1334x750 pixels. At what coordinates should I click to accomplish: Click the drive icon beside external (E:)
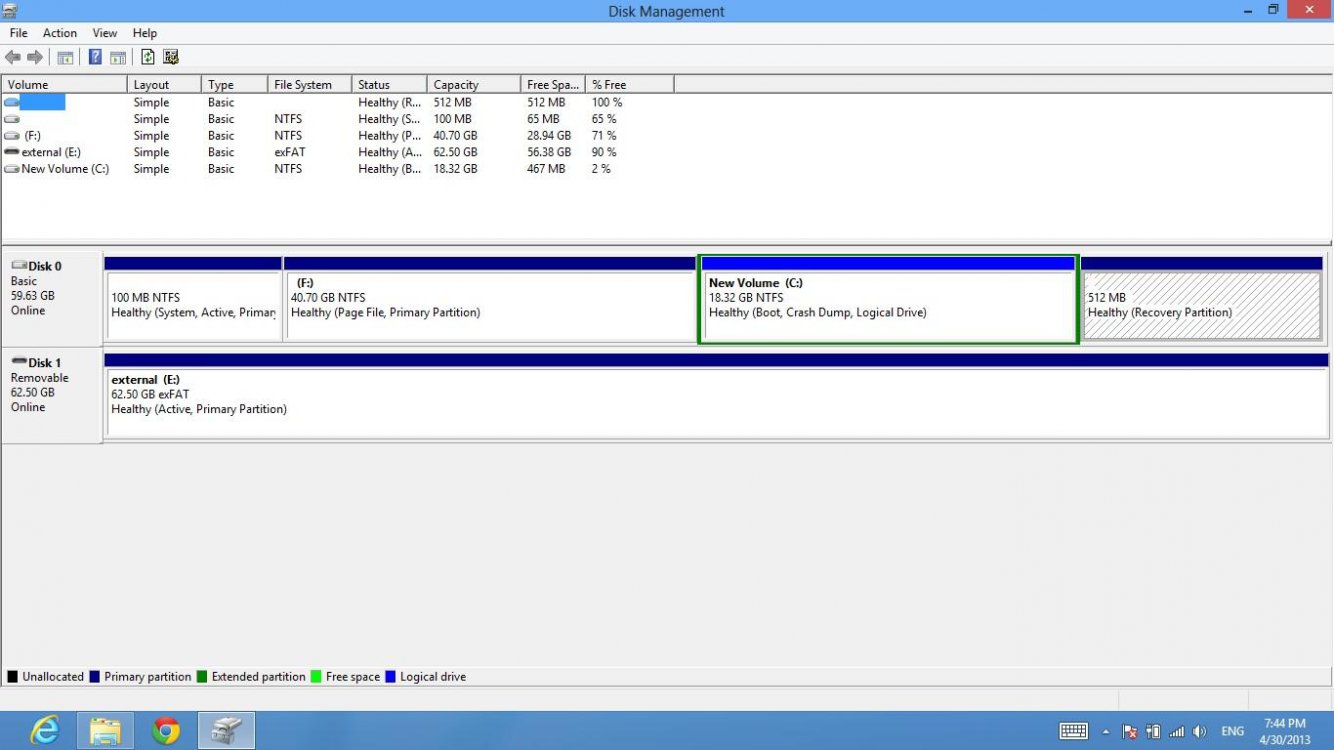12,152
